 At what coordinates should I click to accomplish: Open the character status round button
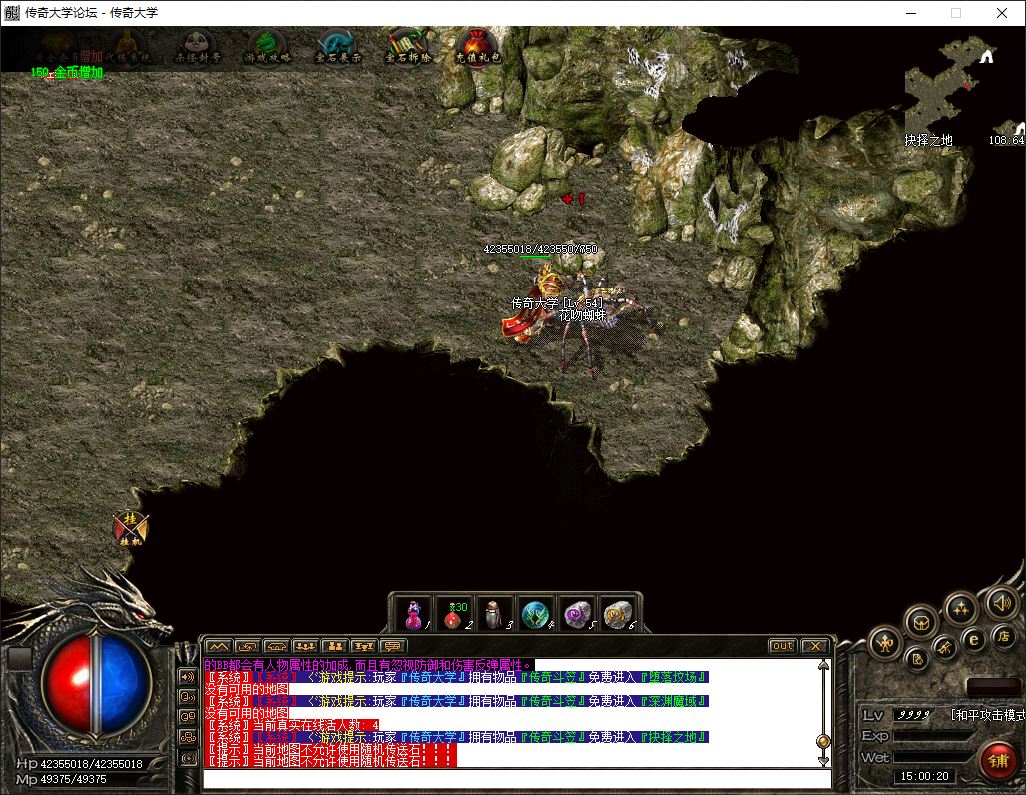click(x=886, y=643)
